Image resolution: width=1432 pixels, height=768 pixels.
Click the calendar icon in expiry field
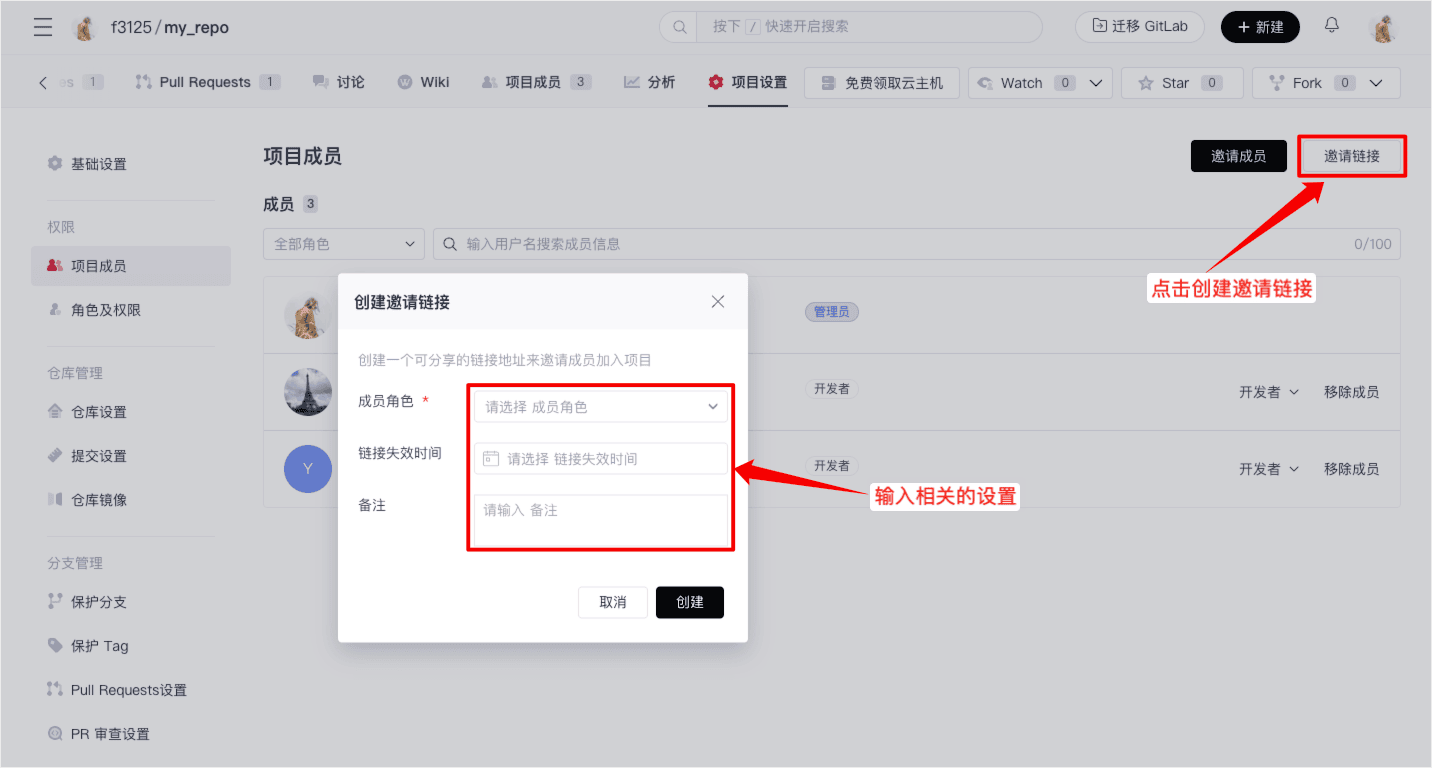491,459
